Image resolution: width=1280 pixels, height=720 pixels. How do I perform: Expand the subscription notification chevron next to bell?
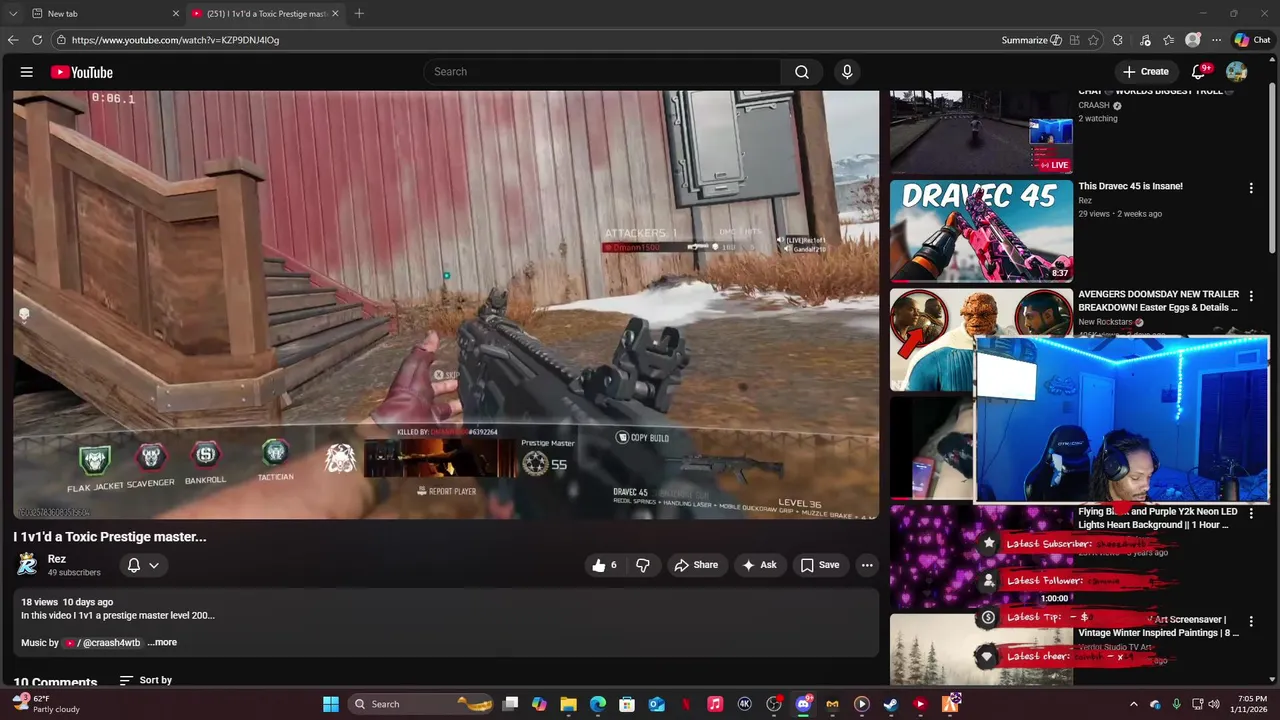point(154,565)
